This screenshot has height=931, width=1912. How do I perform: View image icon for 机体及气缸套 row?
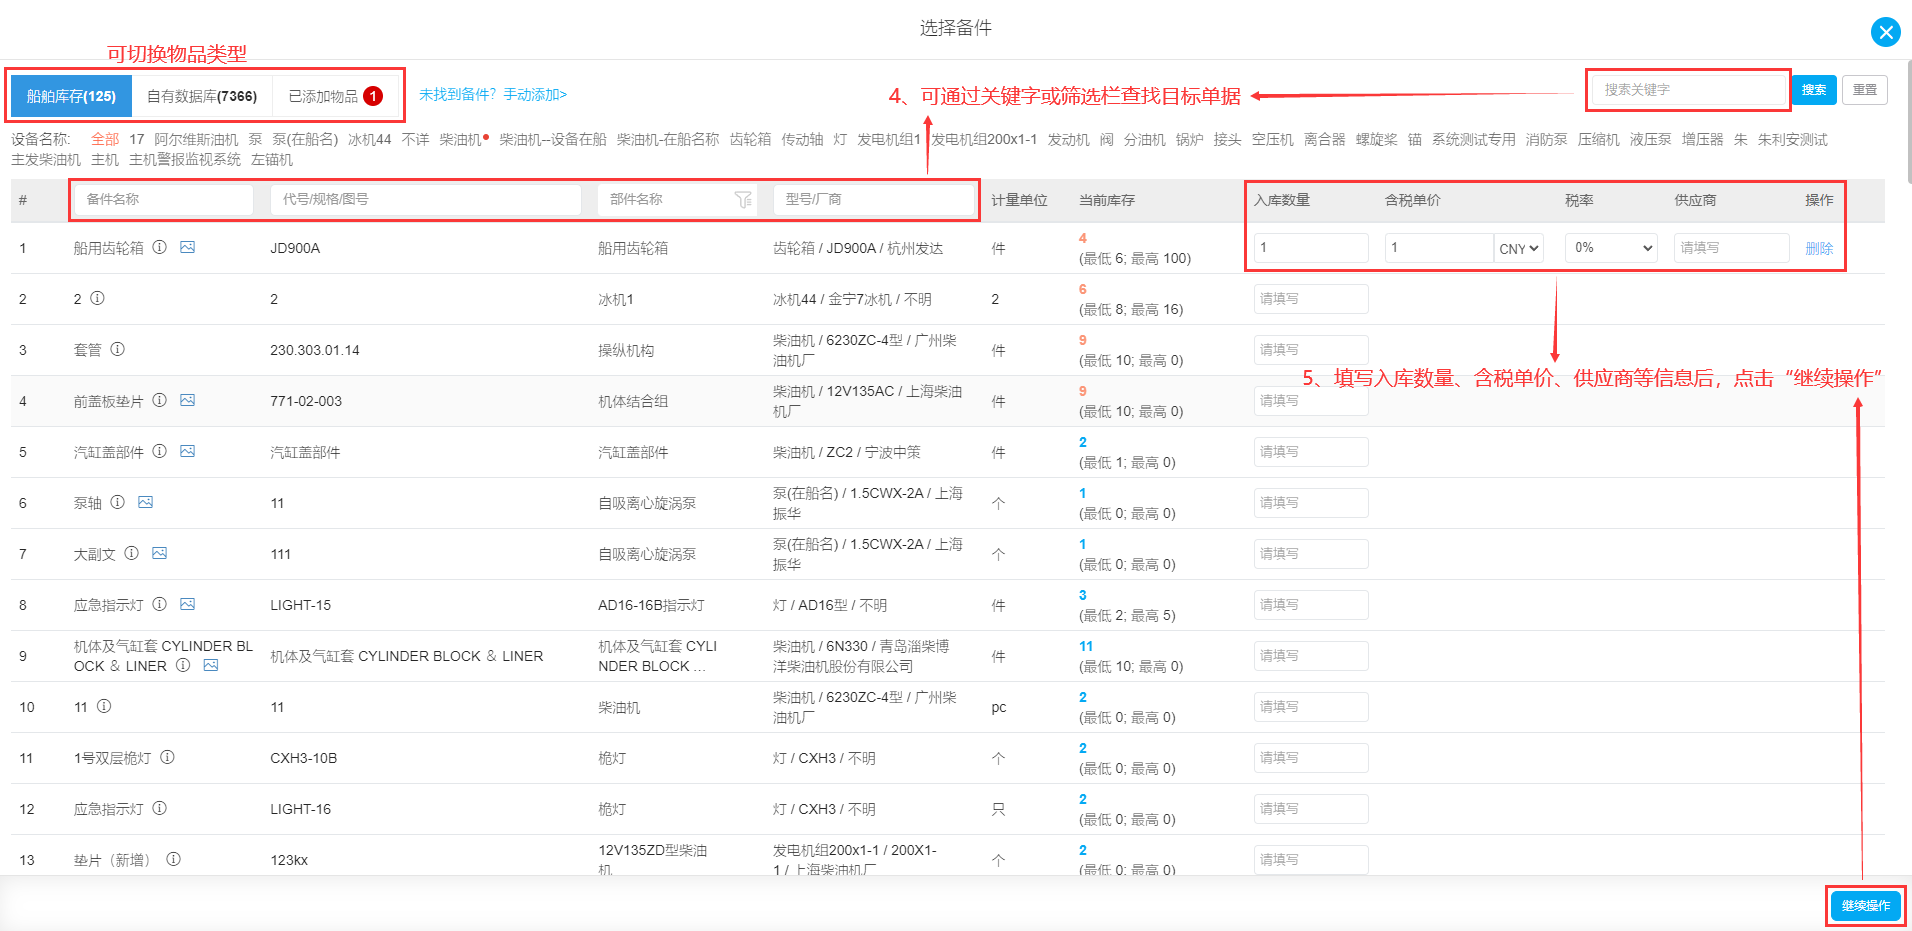(x=211, y=665)
